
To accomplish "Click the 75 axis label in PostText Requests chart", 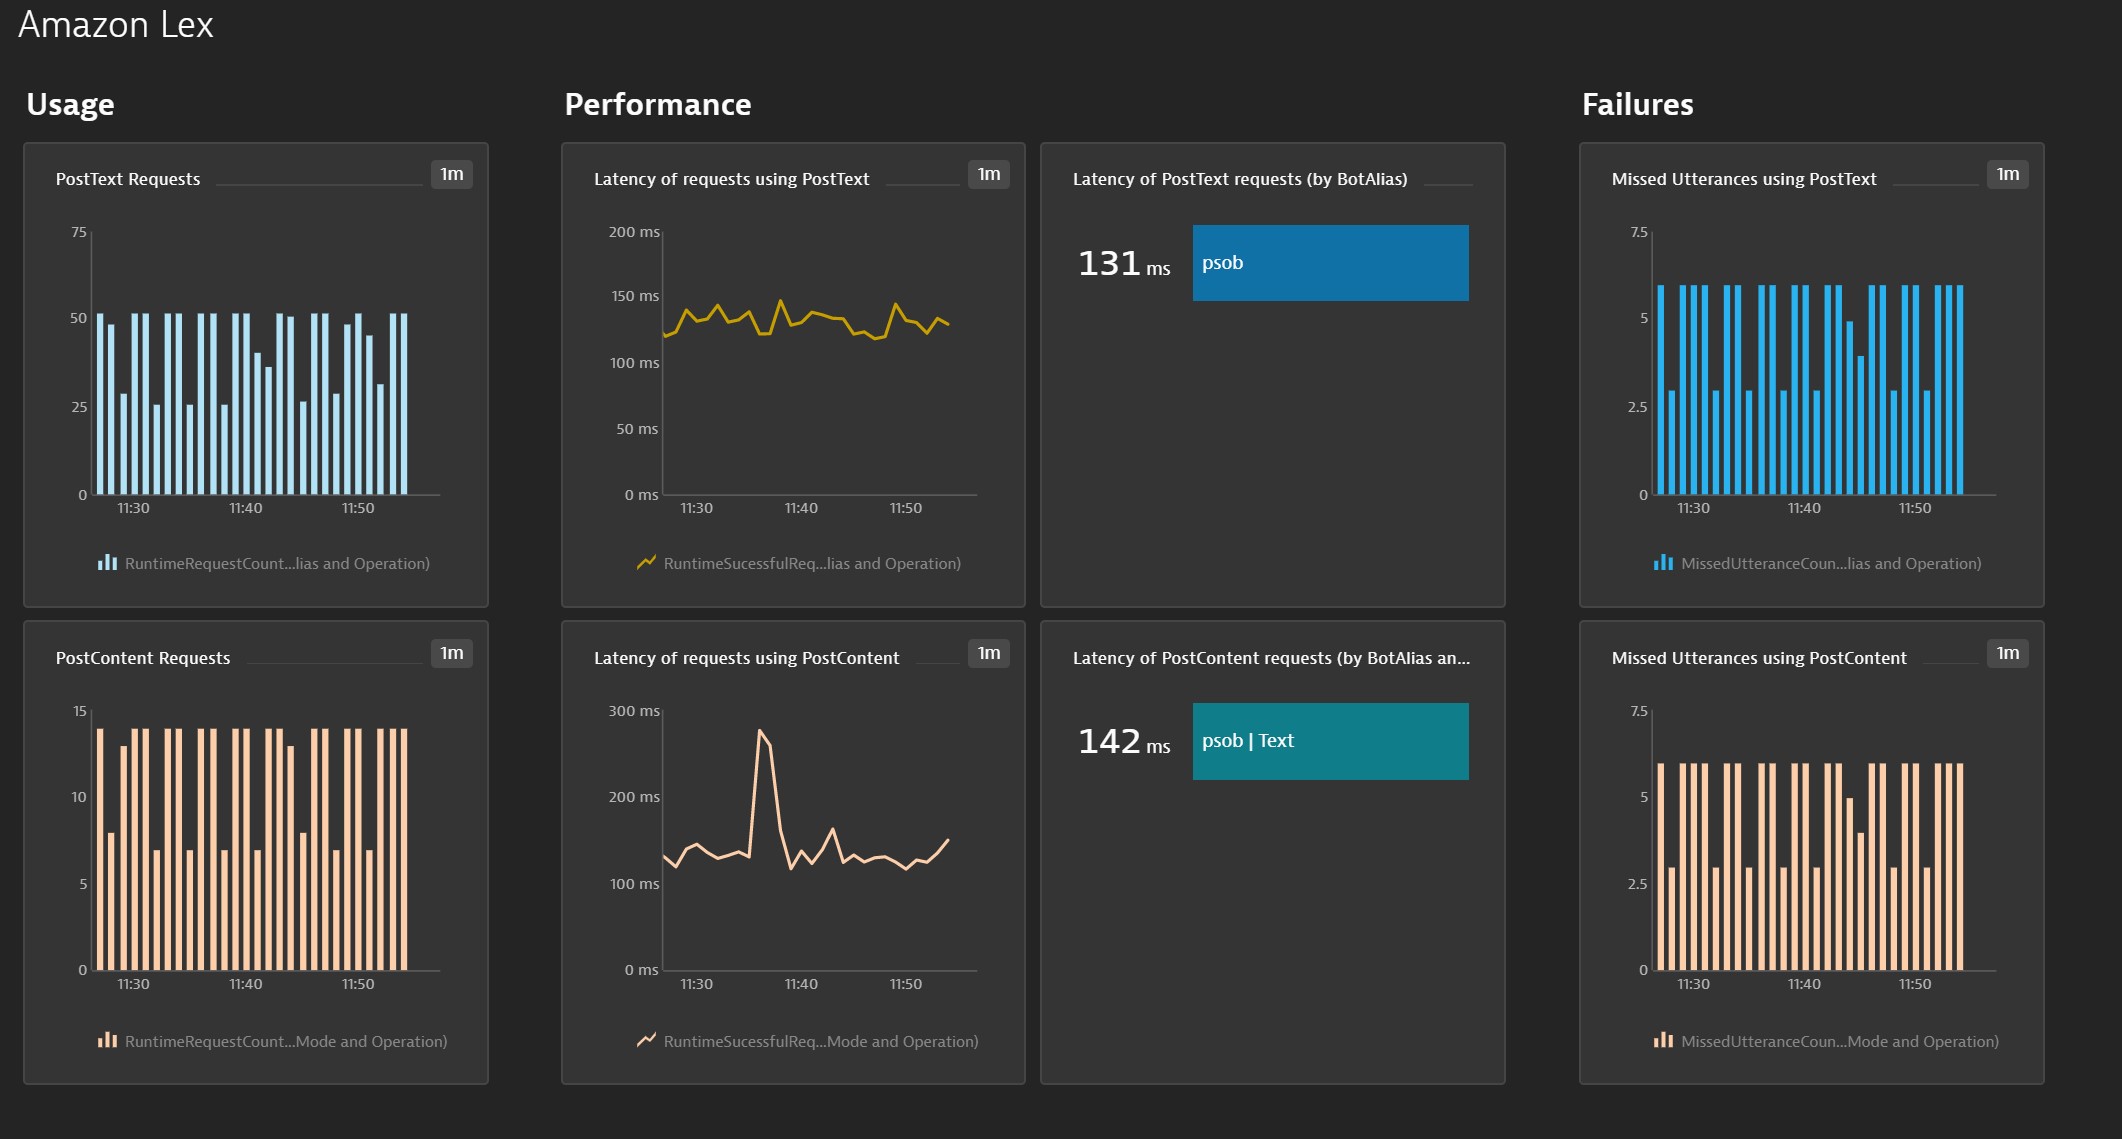I will (79, 232).
